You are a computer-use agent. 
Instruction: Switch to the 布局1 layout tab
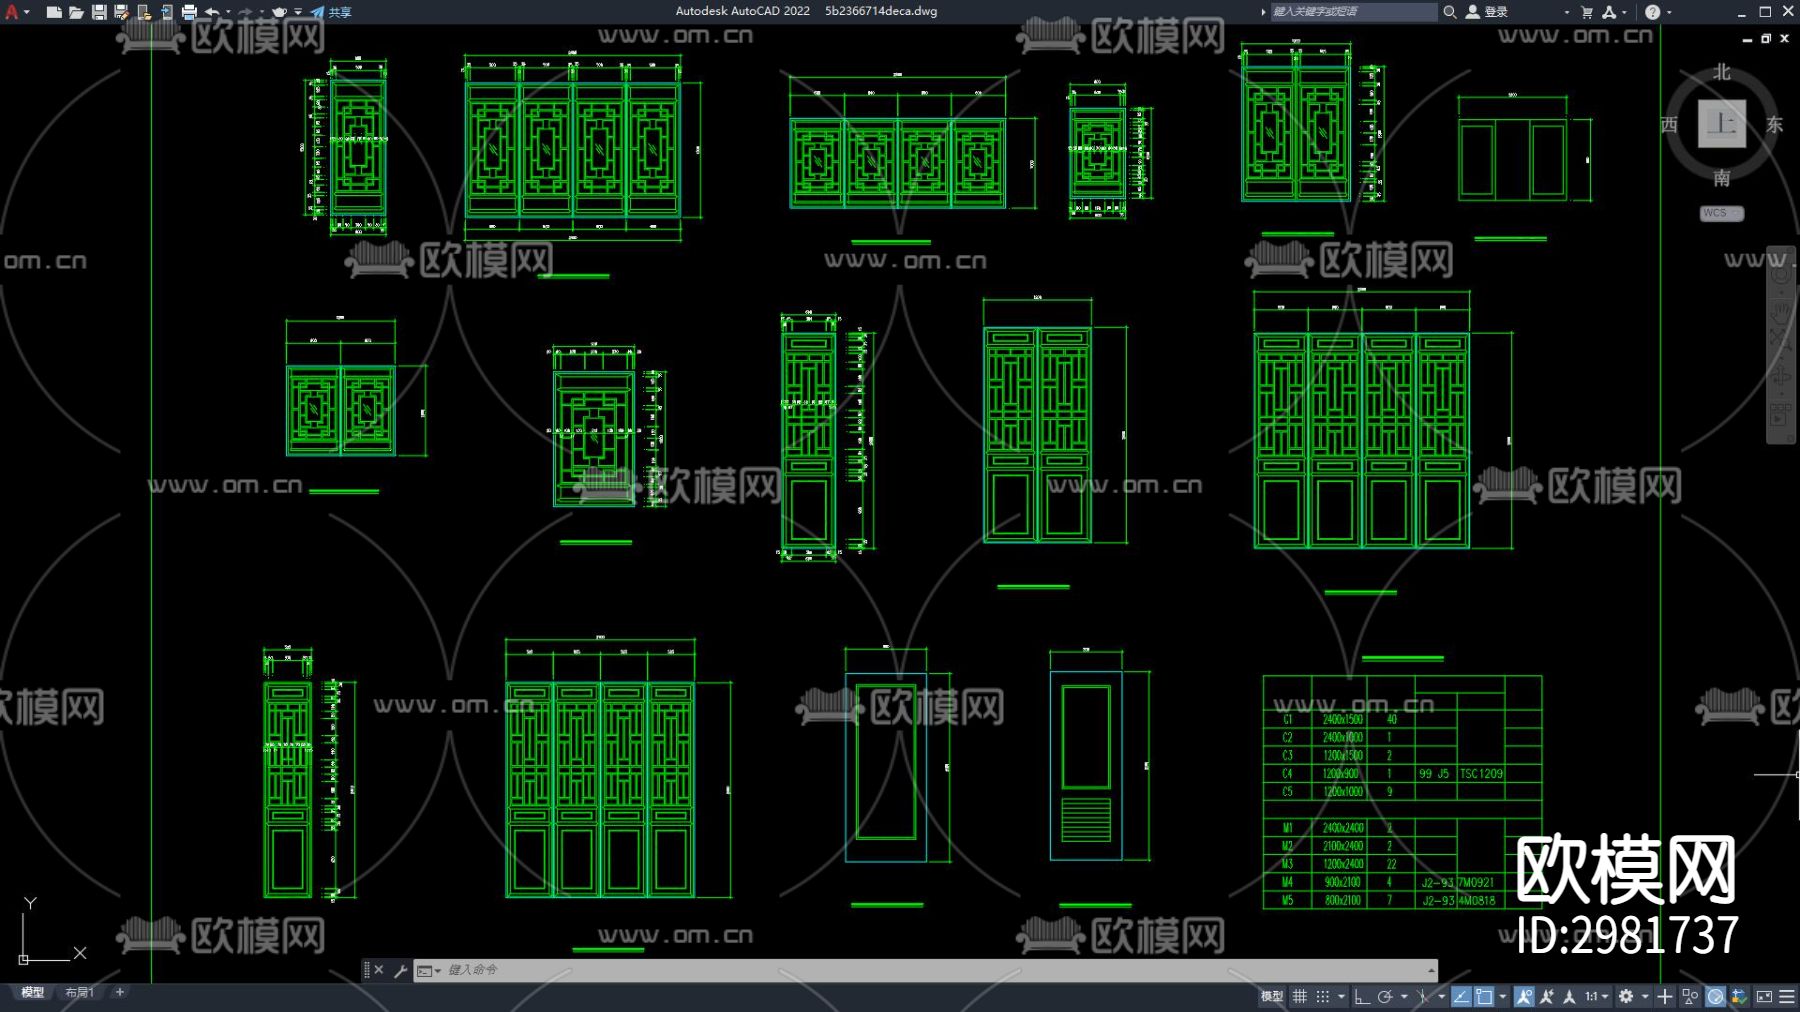(x=79, y=992)
